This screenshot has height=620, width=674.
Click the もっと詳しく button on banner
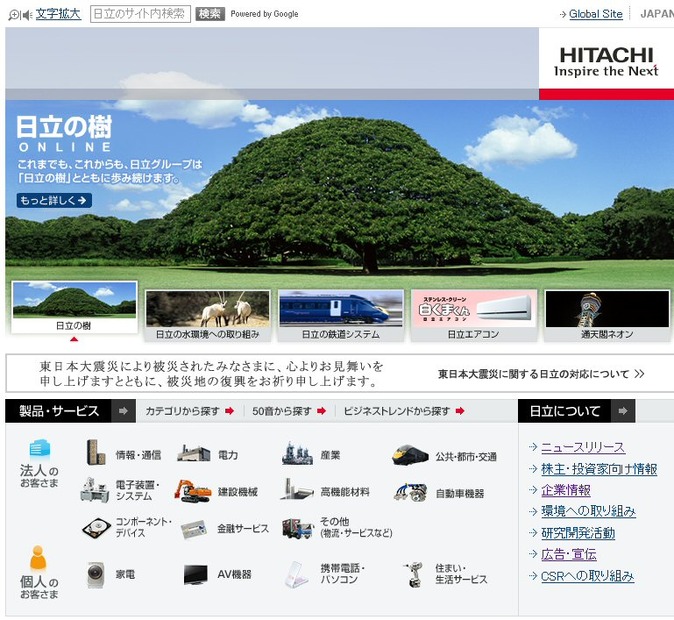[54, 200]
